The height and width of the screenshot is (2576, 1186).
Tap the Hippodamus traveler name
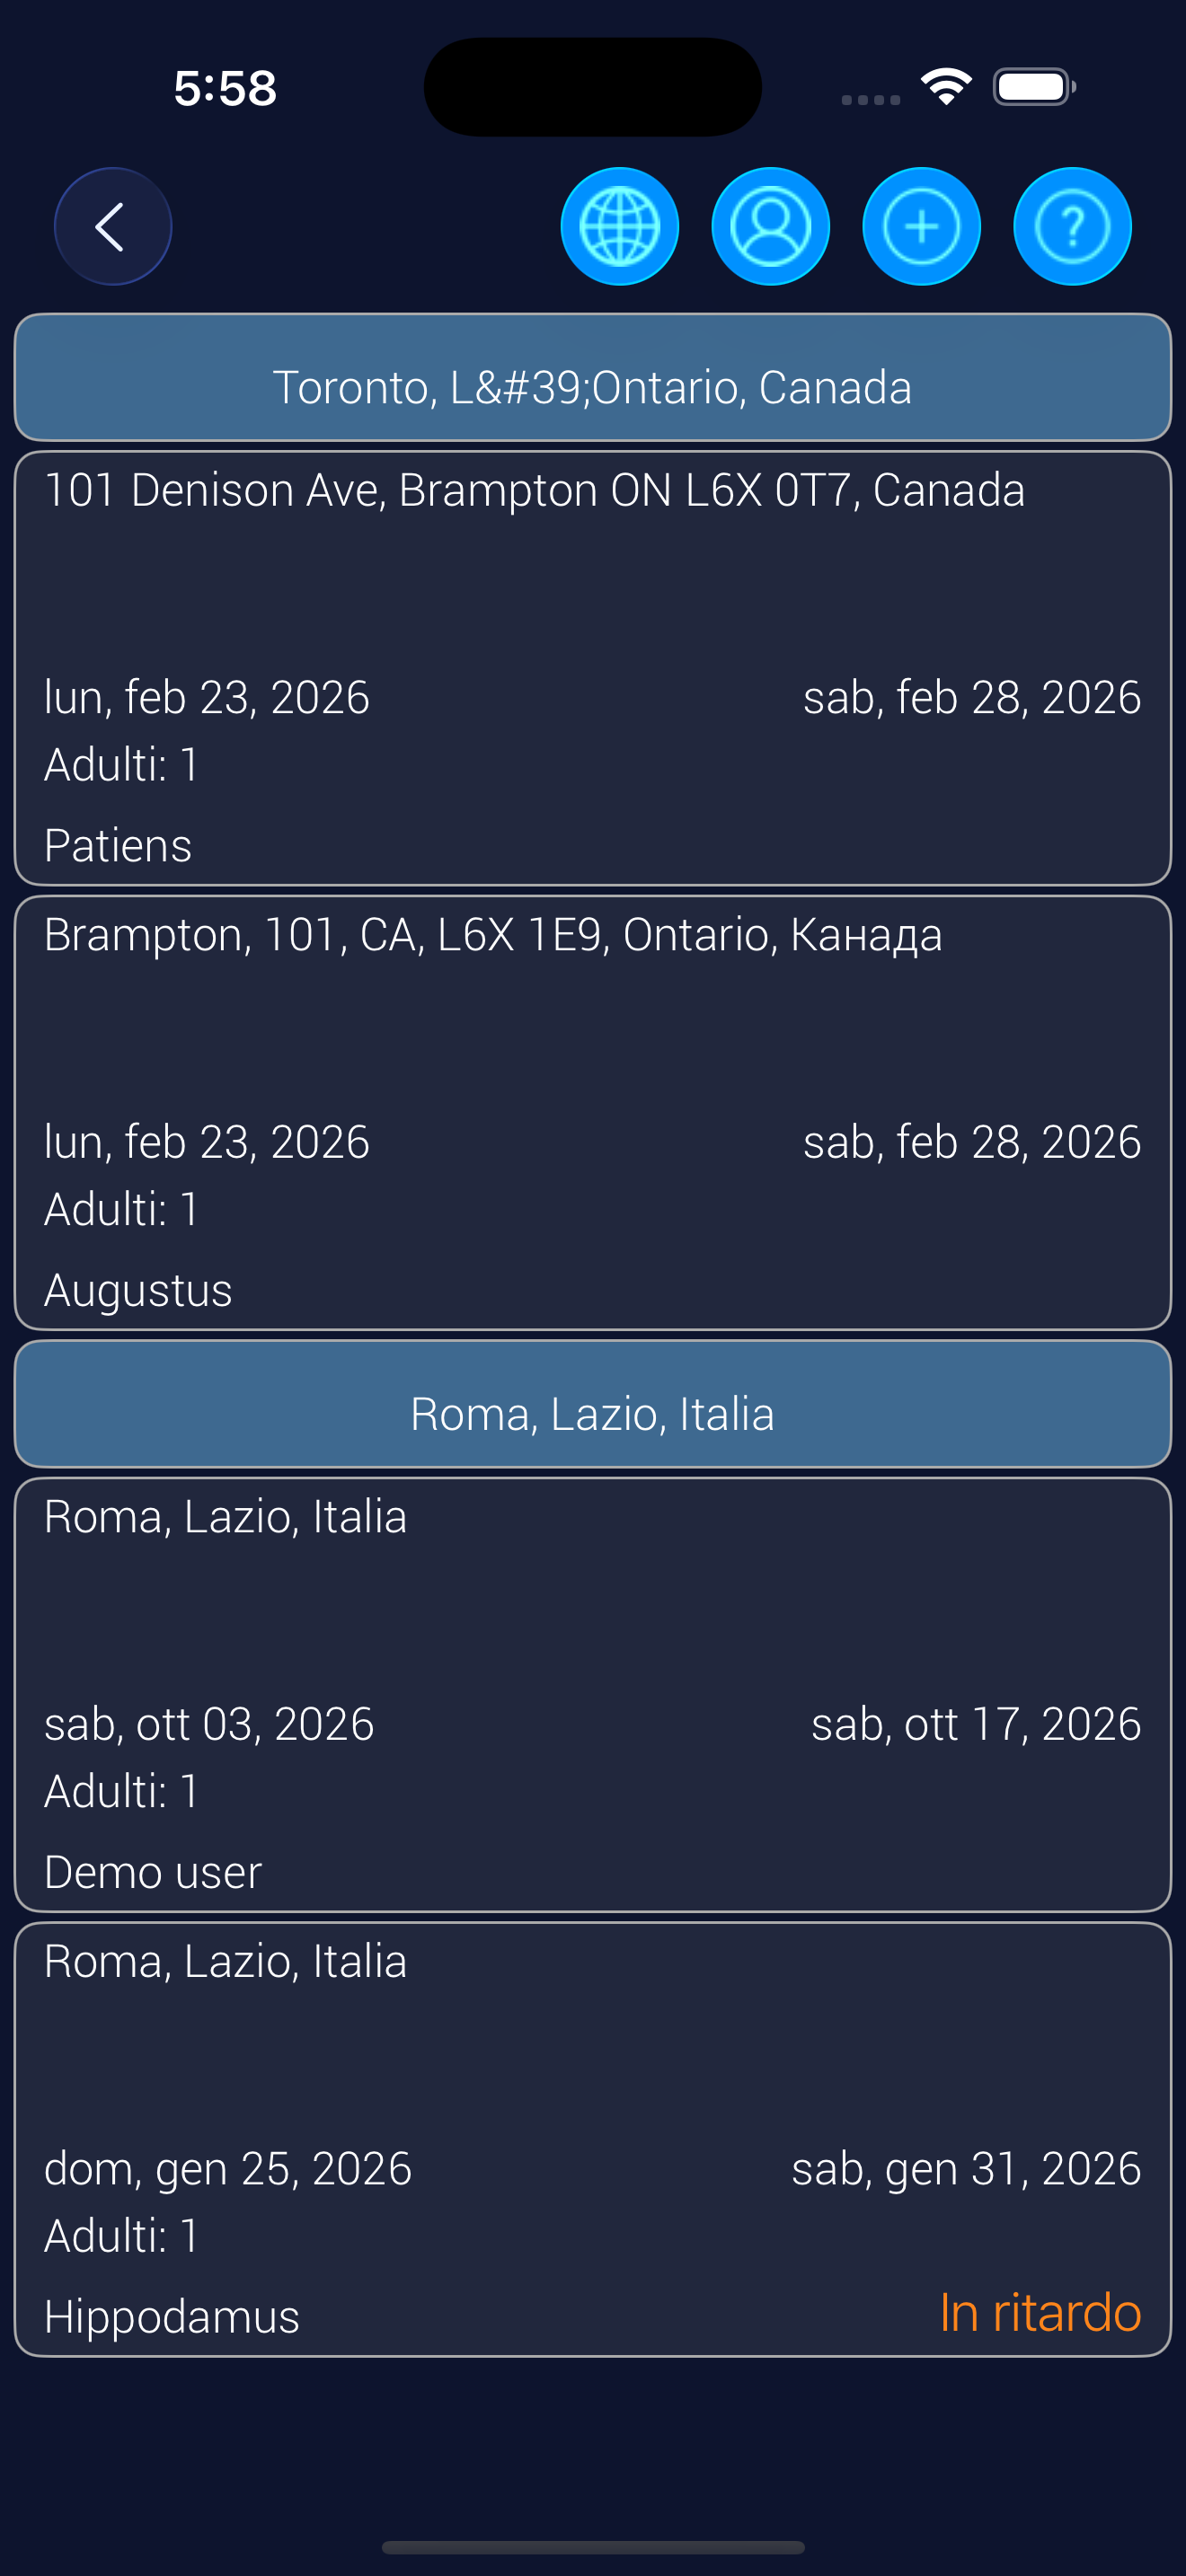172,2317
